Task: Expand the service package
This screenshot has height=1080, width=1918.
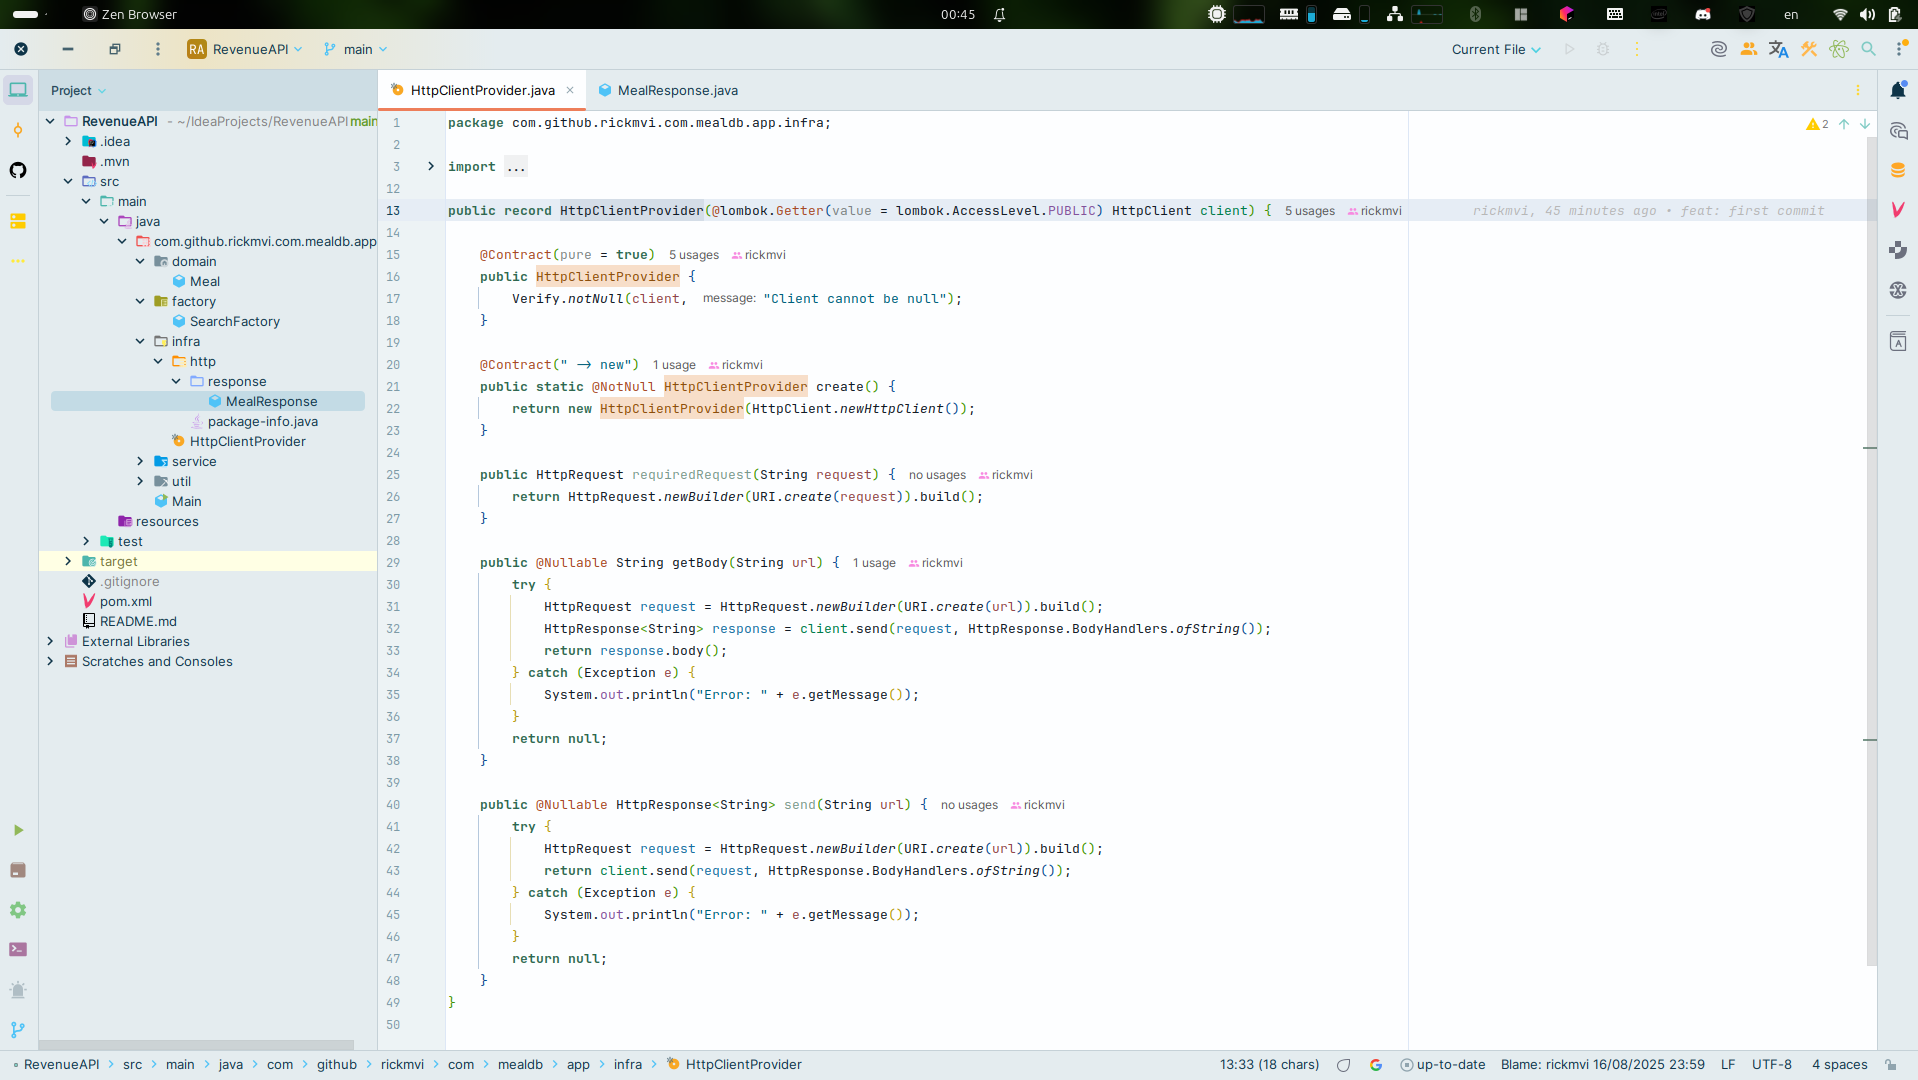Action: pos(140,461)
